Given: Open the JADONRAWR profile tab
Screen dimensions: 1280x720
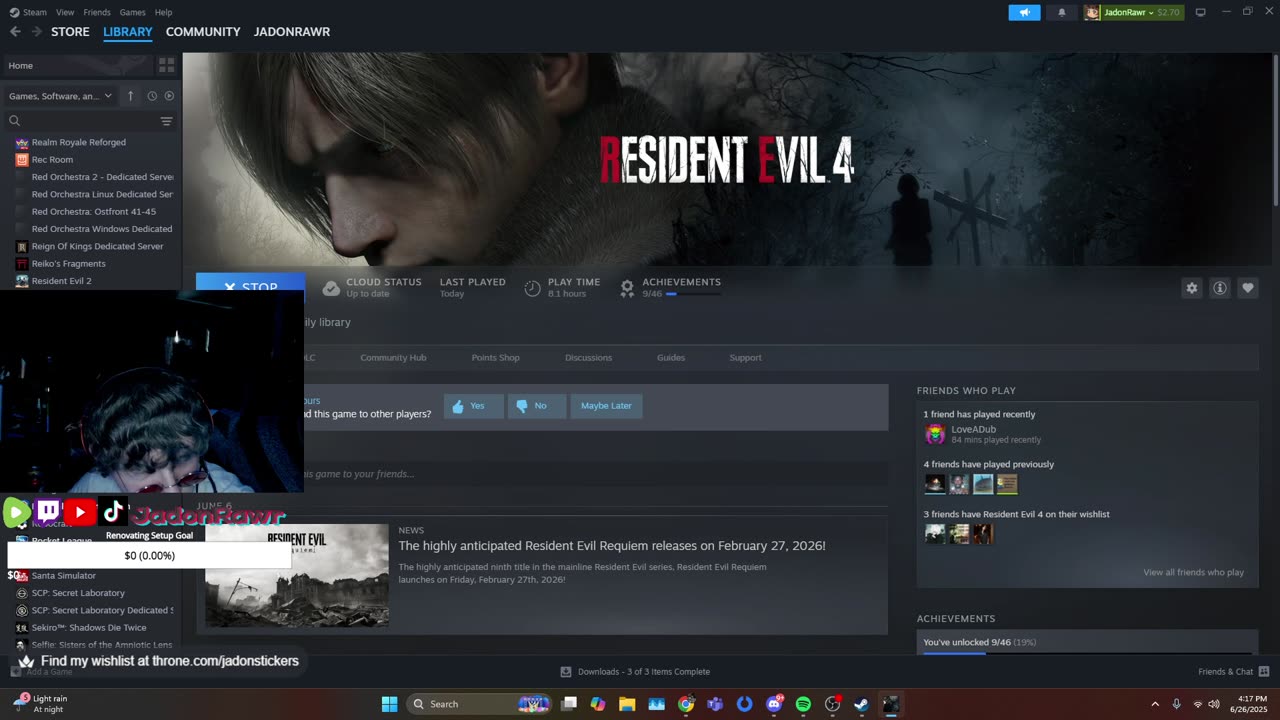Looking at the screenshot, I should pyautogui.click(x=292, y=32).
